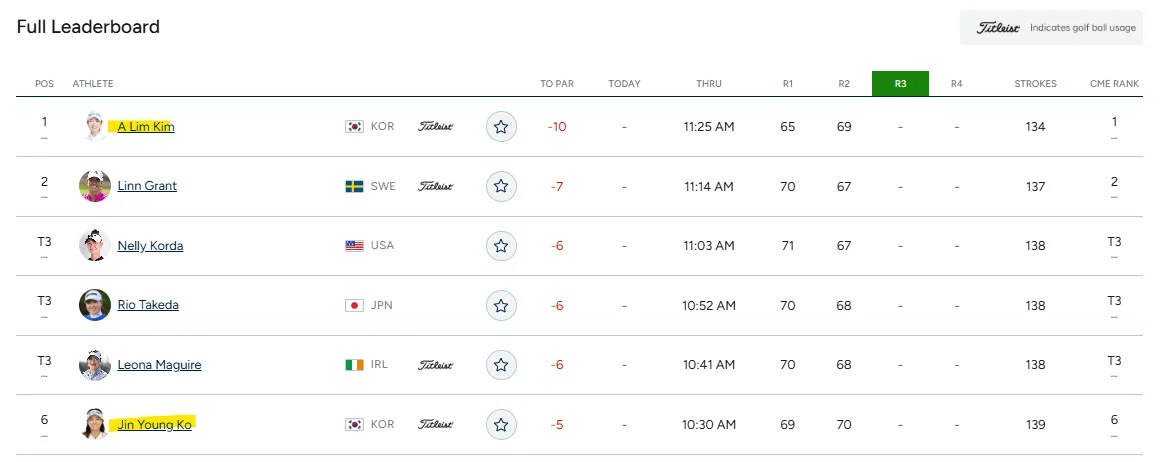The image size is (1162, 462).
Task: Click Rio Takeda's avatar photo
Action: click(x=95, y=305)
